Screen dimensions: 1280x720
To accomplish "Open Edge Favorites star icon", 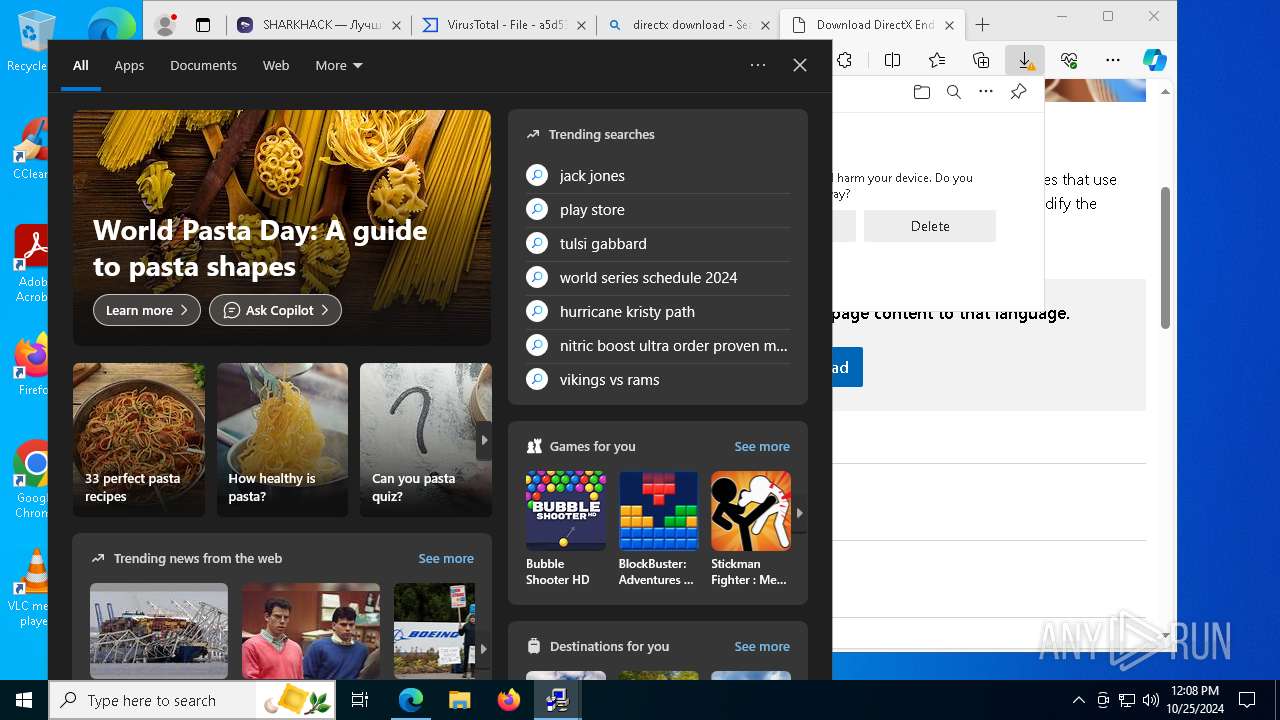I will [937, 60].
